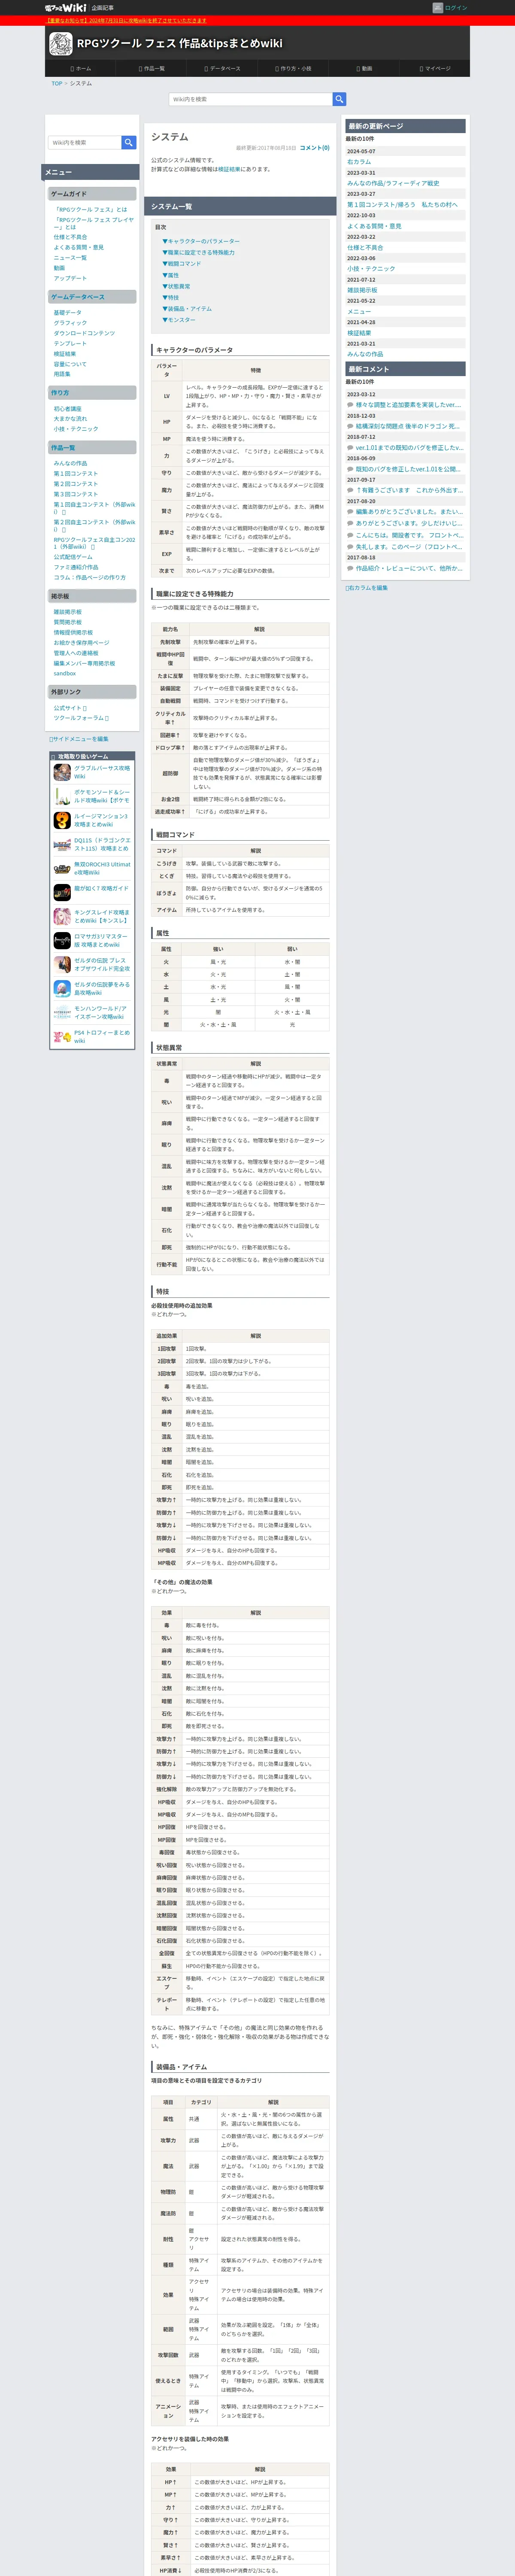Viewport: 515px width, 2576px height.
Task: Open ツクールフォーラム external link
Action: 81,718
